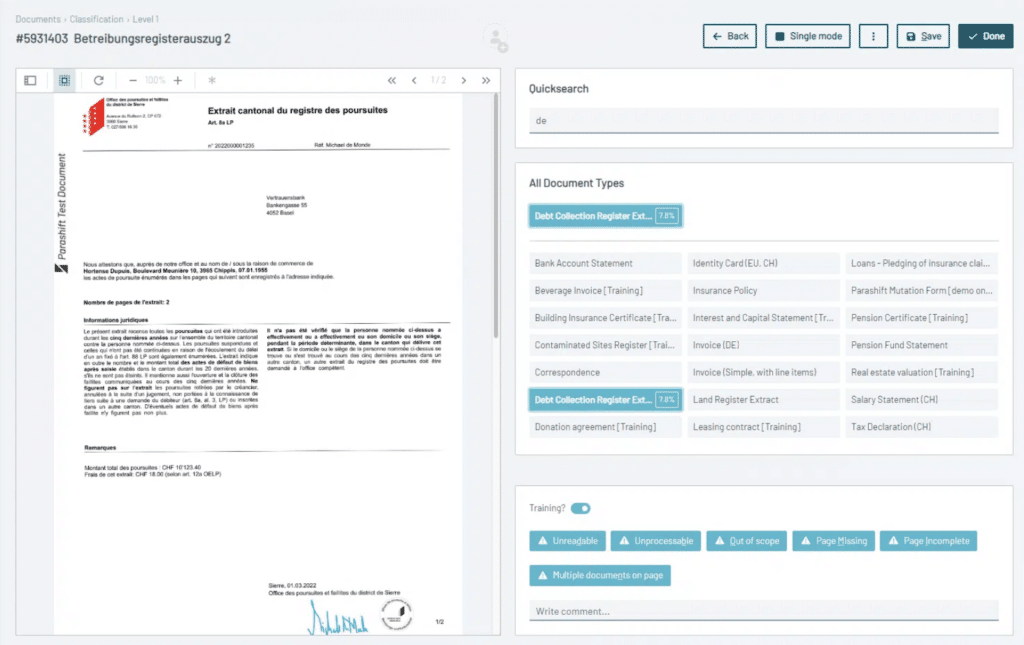Click the Save button
The height and width of the screenshot is (645, 1024).
[x=922, y=36]
